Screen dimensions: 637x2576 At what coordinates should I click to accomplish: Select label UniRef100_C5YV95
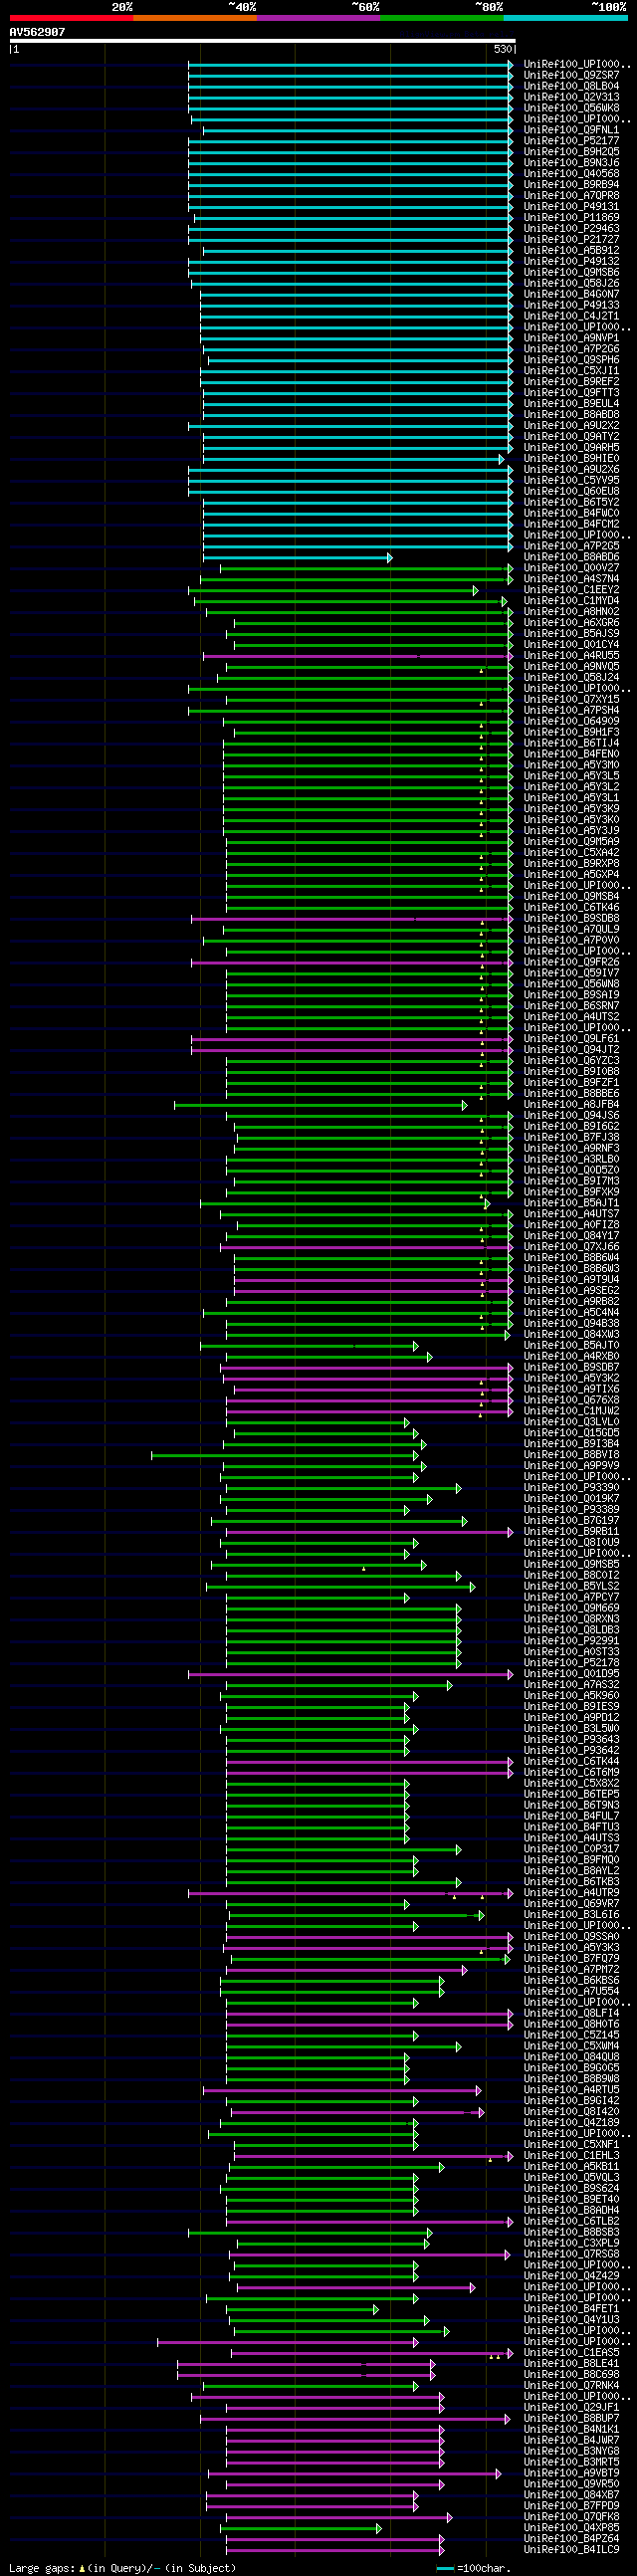click(x=571, y=481)
